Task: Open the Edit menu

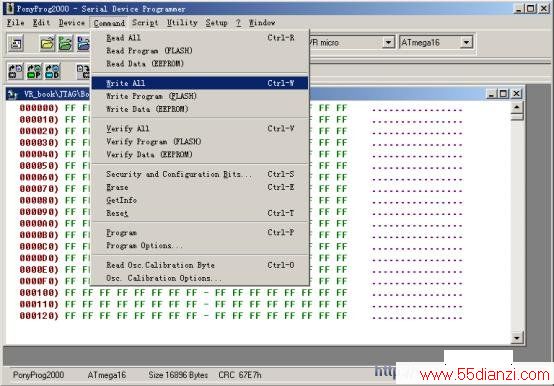Action: point(41,23)
